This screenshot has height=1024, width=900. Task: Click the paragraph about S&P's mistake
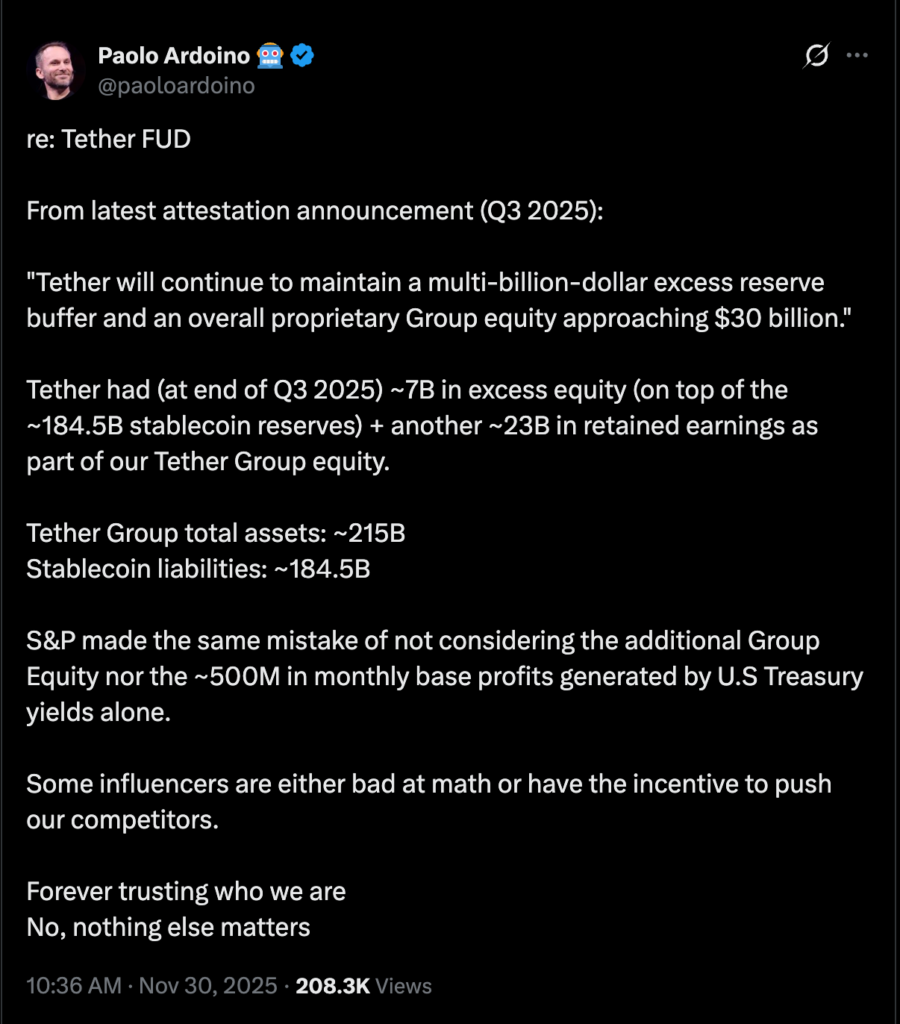(444, 676)
